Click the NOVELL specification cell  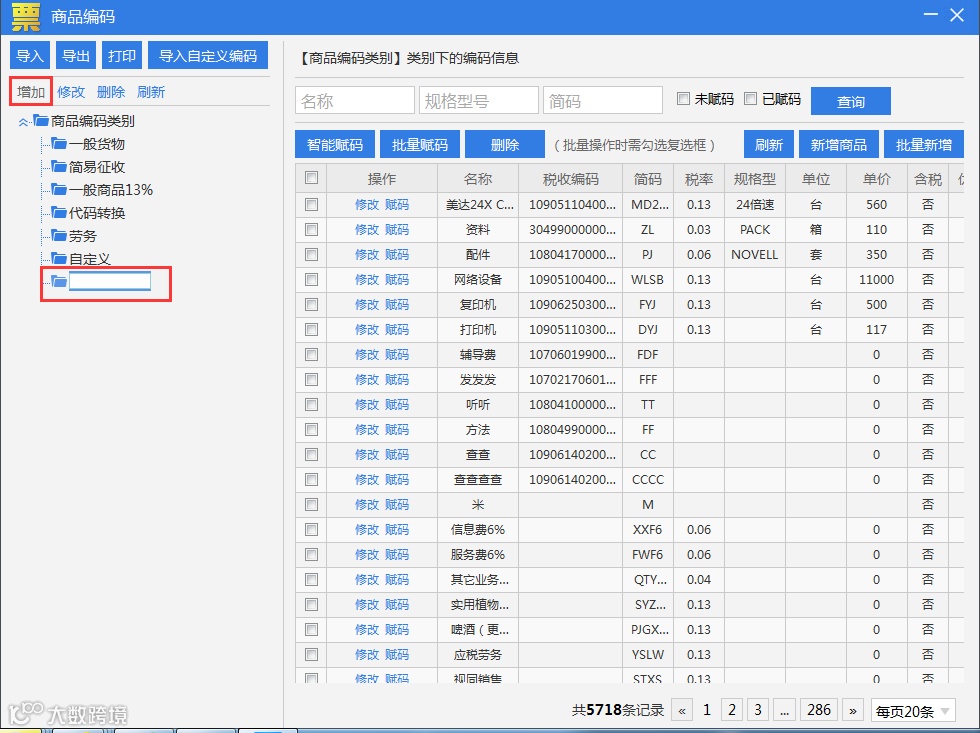(x=754, y=254)
